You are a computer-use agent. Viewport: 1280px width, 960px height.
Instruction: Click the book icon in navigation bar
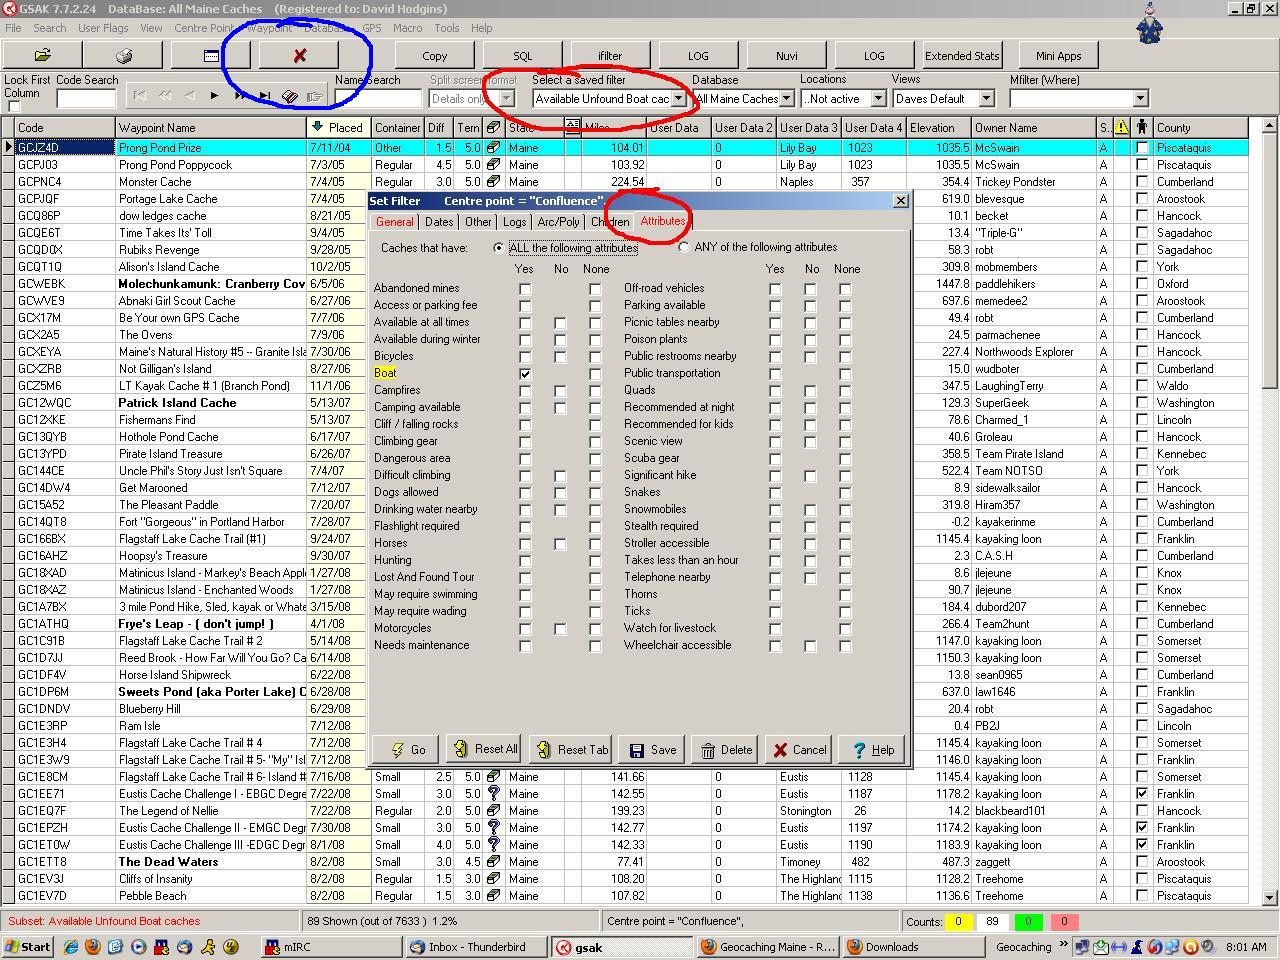[x=289, y=97]
